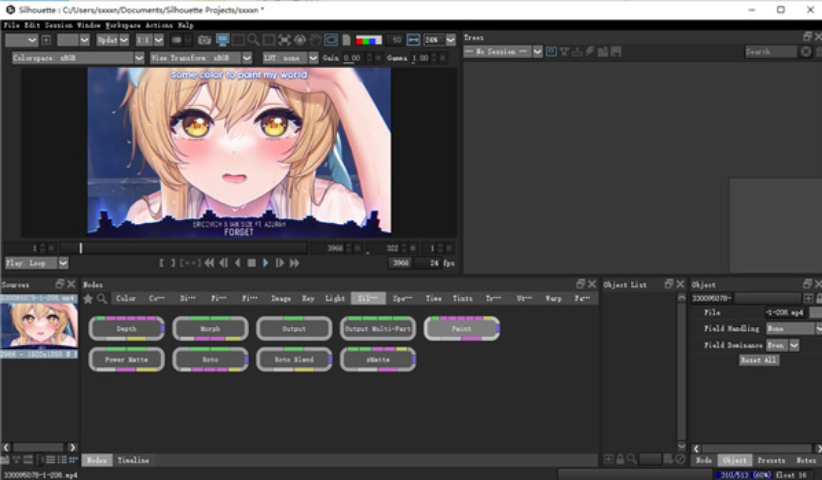Expand the Play Loop mode dropdown
This screenshot has height=480, width=822.
pyautogui.click(x=36, y=263)
